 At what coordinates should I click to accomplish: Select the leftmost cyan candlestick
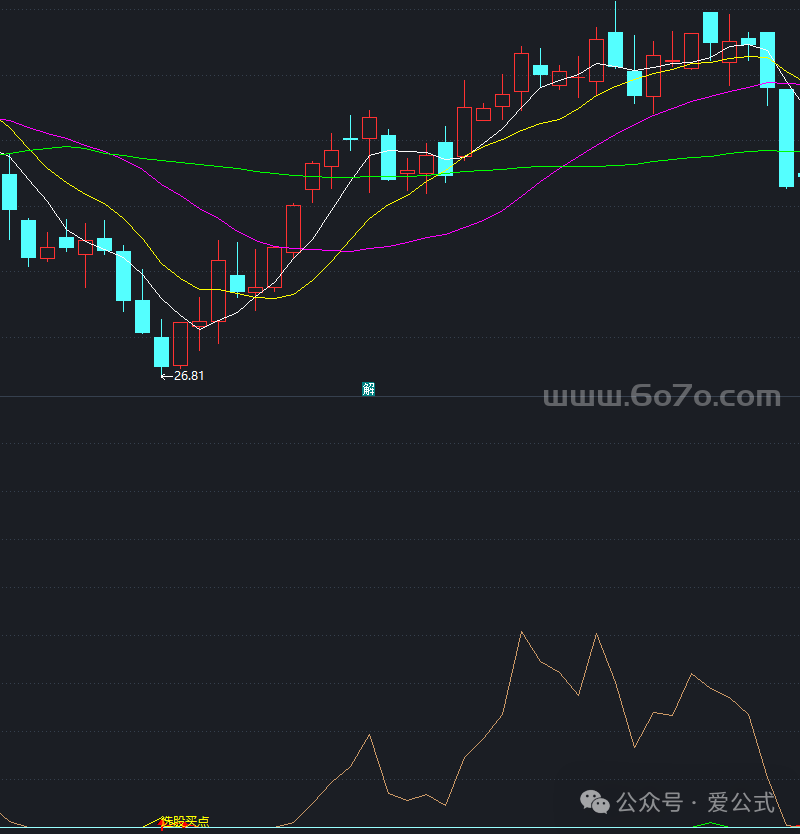[x=10, y=191]
